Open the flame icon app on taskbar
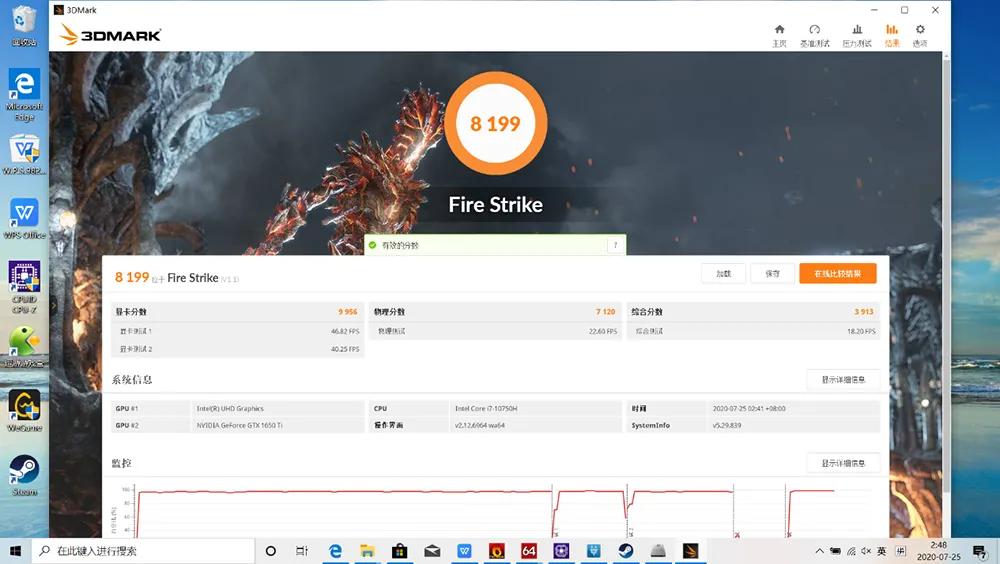 point(496,551)
